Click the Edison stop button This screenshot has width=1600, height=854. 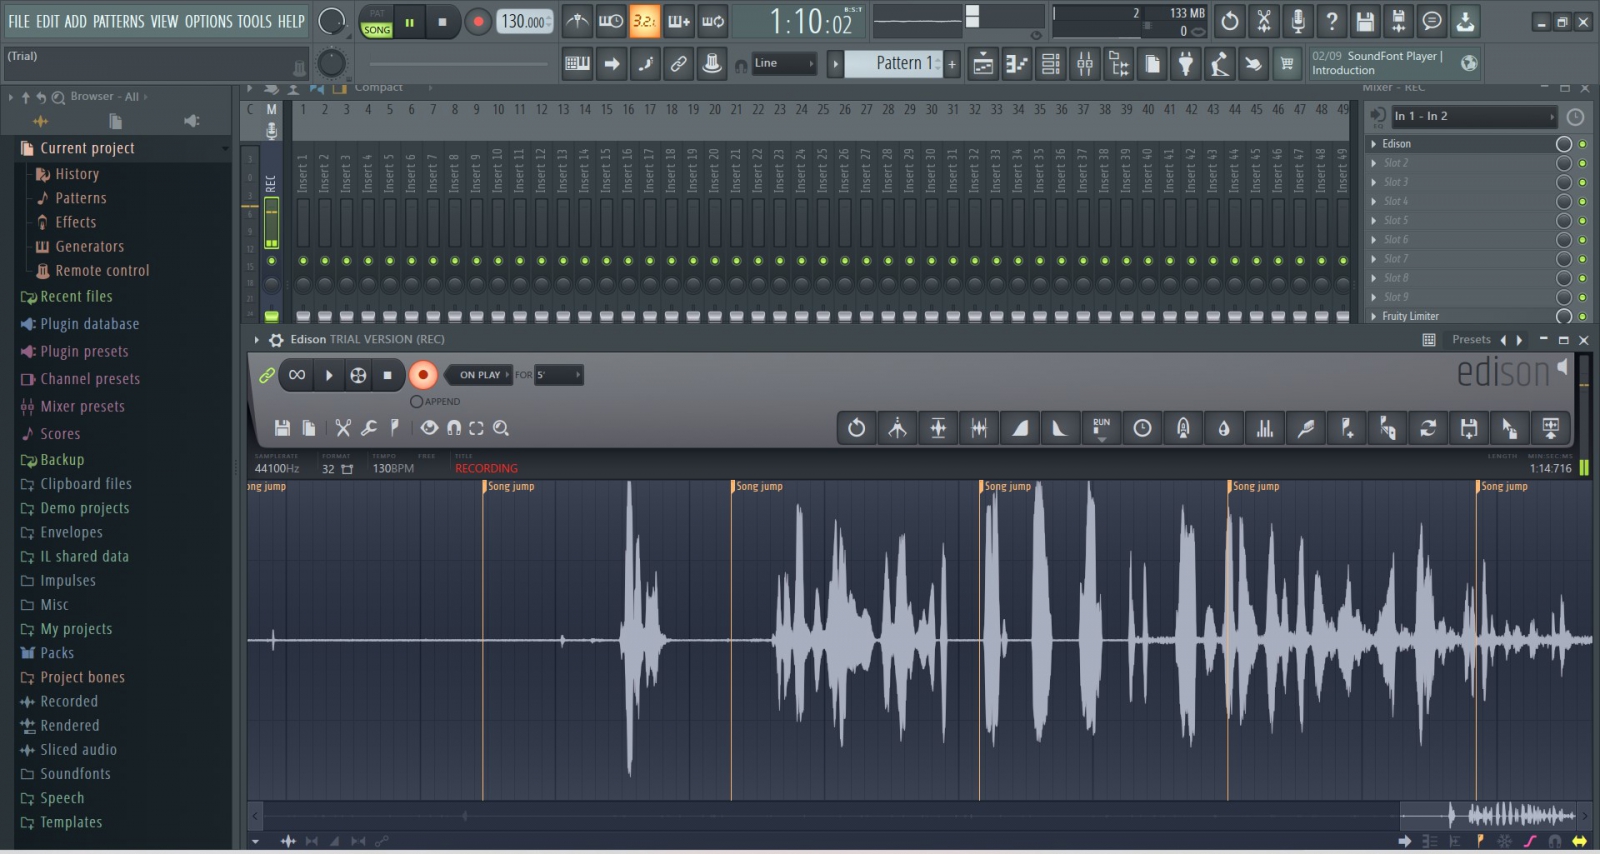[x=387, y=375]
